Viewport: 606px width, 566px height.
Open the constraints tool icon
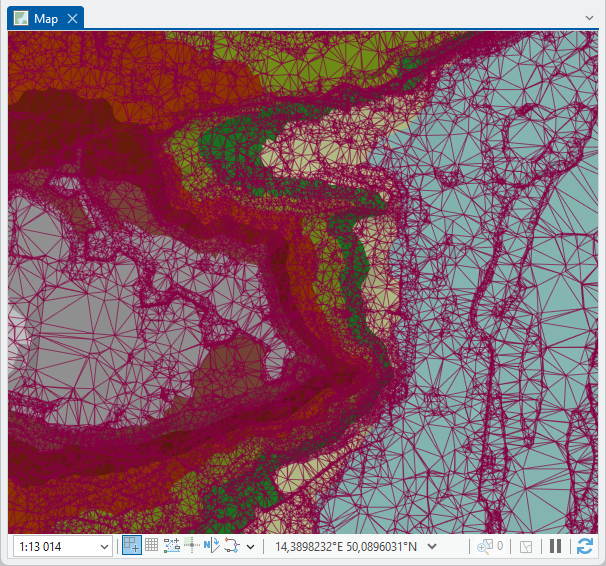[171, 545]
